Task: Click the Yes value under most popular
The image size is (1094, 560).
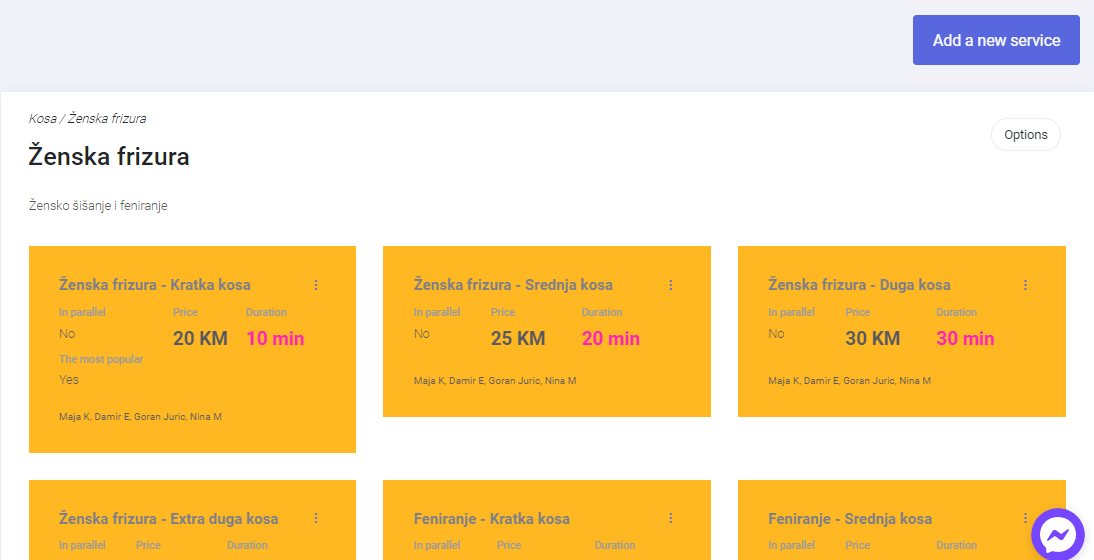Action: 69,379
